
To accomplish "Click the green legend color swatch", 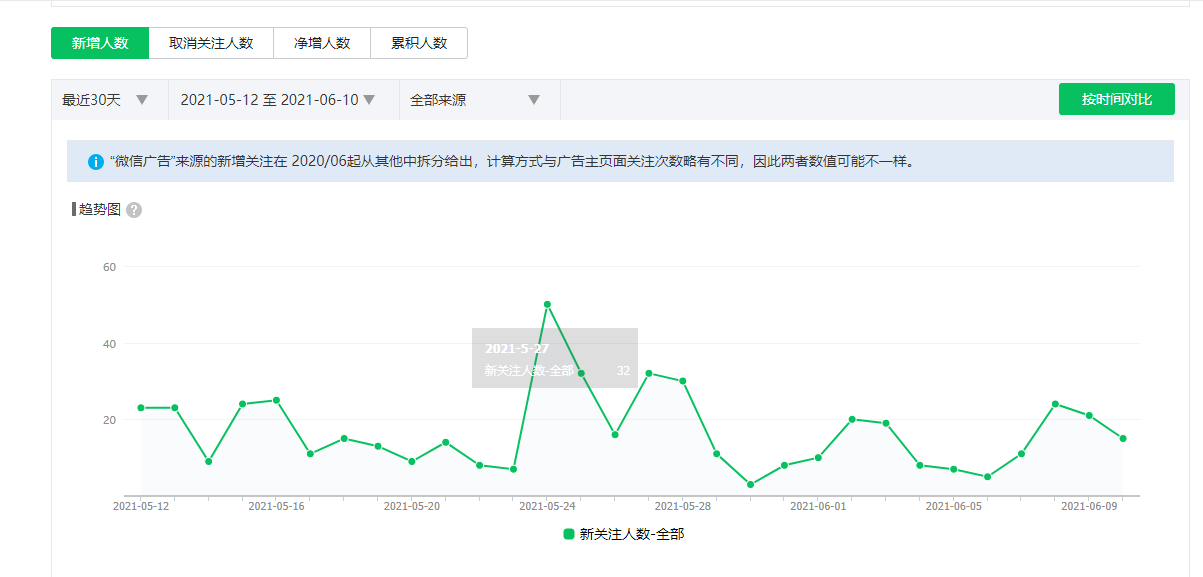I will pos(569,534).
